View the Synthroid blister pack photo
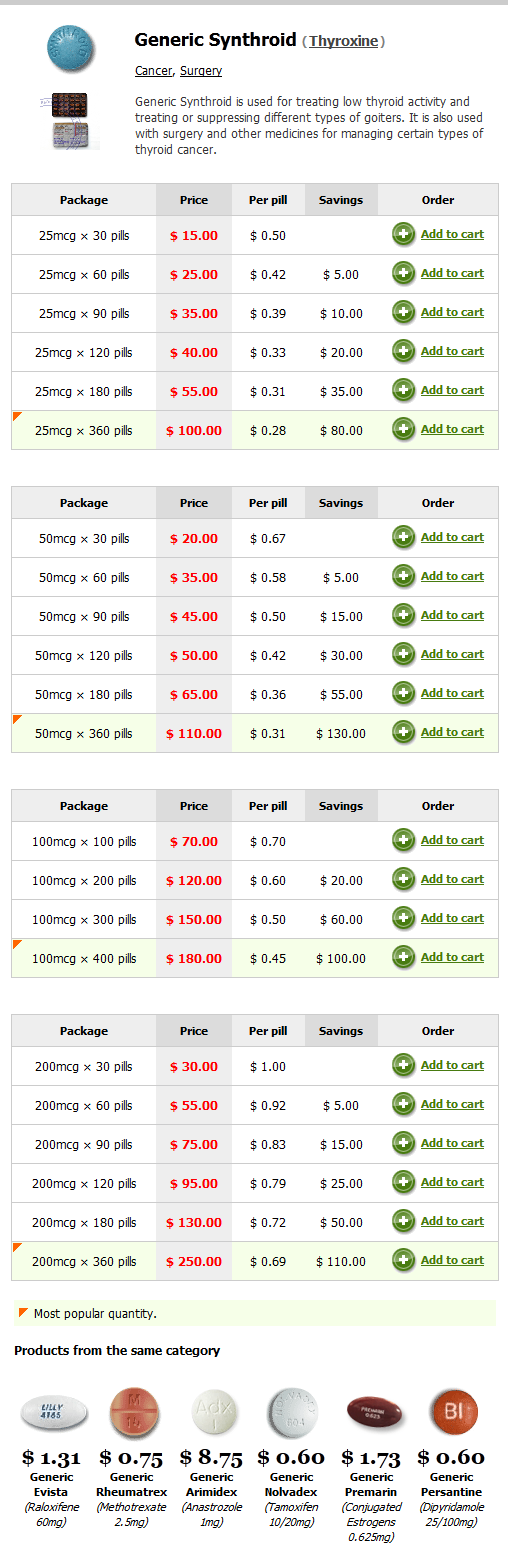This screenshot has height=1565, width=508. (70, 122)
